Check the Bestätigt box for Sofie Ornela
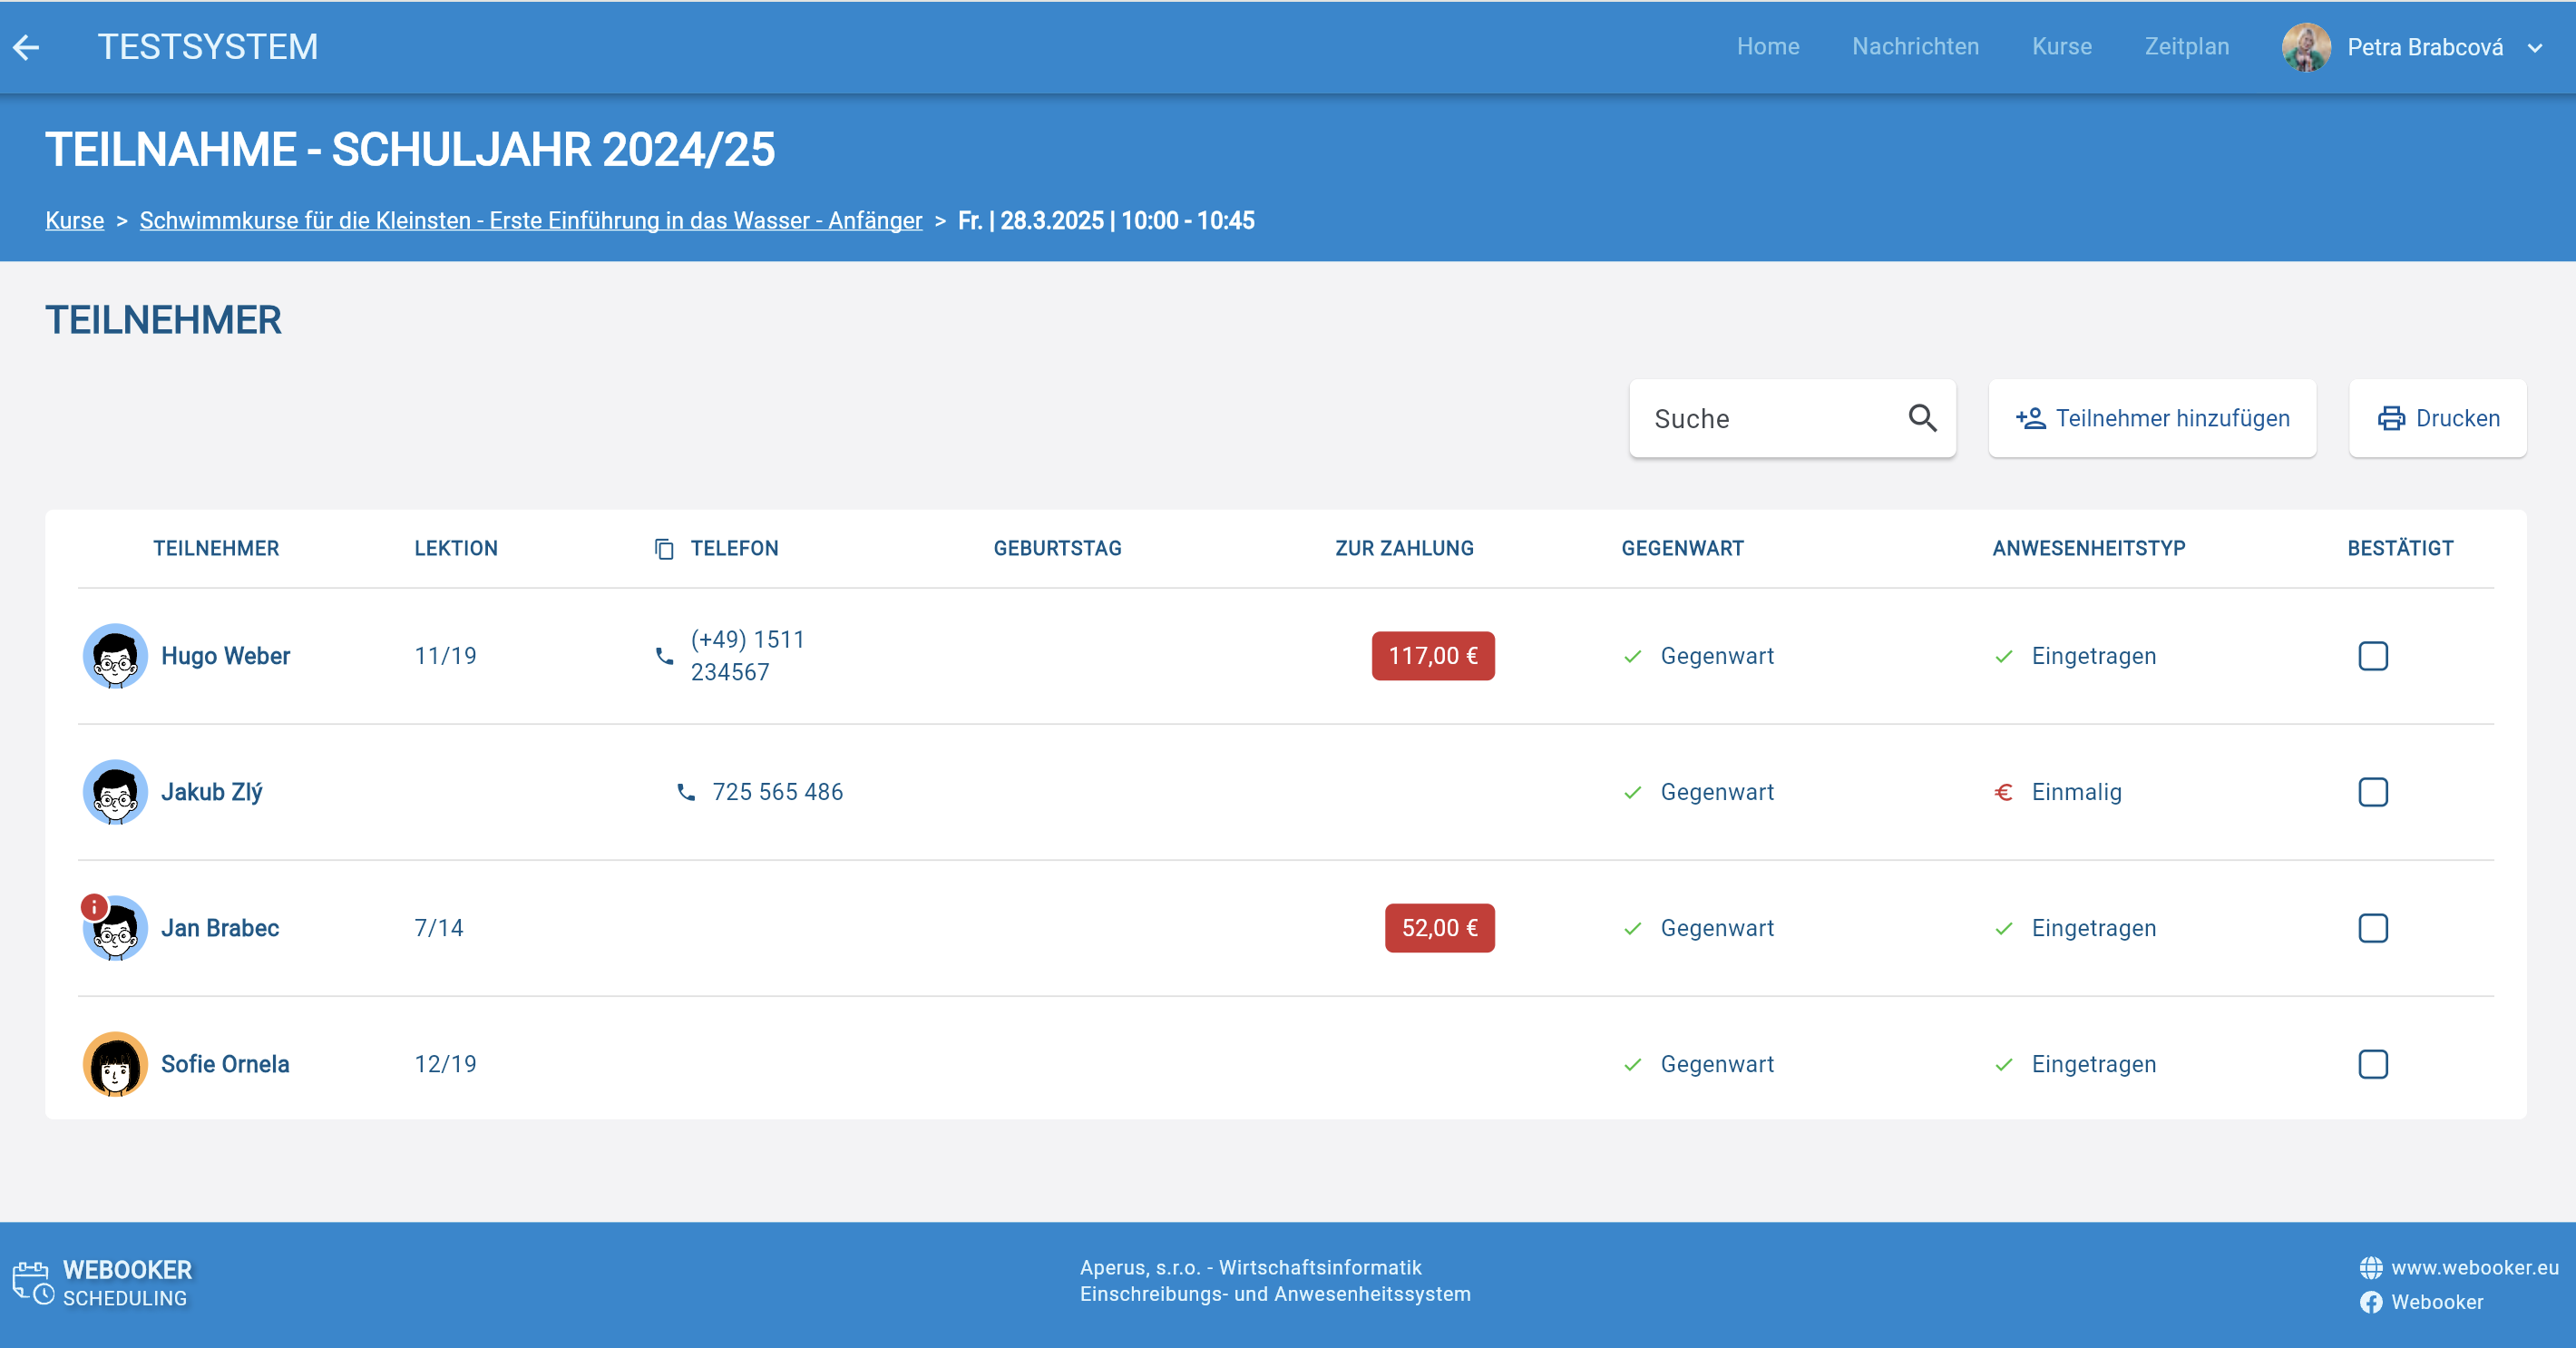 2372,1064
